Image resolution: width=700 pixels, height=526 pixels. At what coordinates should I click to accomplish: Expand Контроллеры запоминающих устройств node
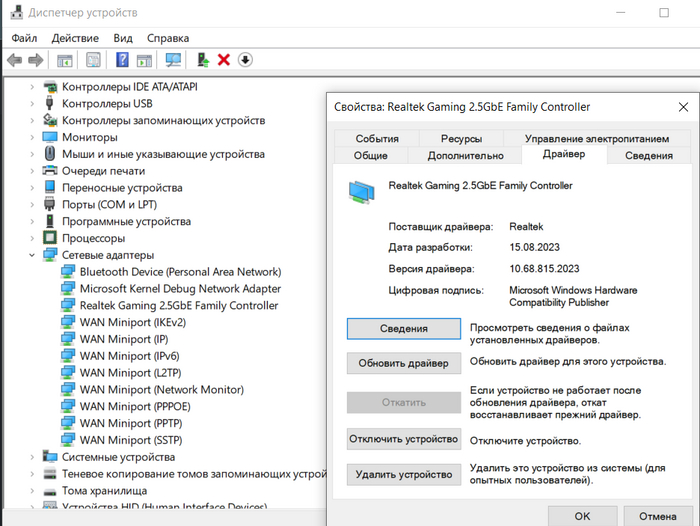(x=32, y=121)
